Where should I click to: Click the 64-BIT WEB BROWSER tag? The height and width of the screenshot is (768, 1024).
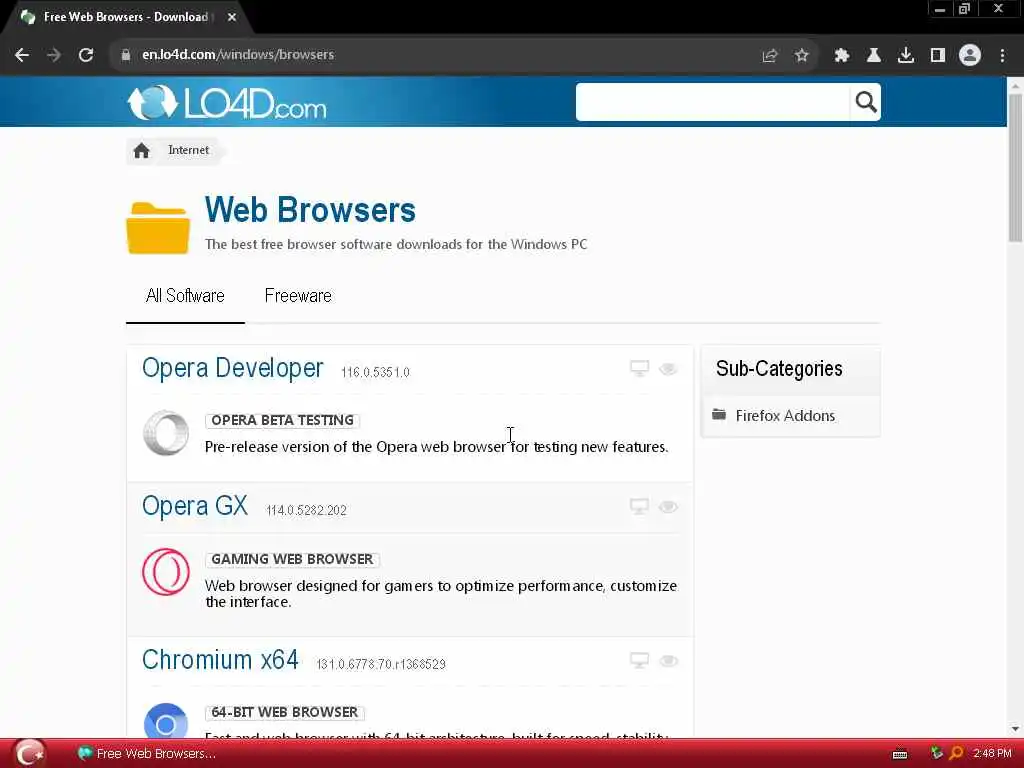[285, 712]
